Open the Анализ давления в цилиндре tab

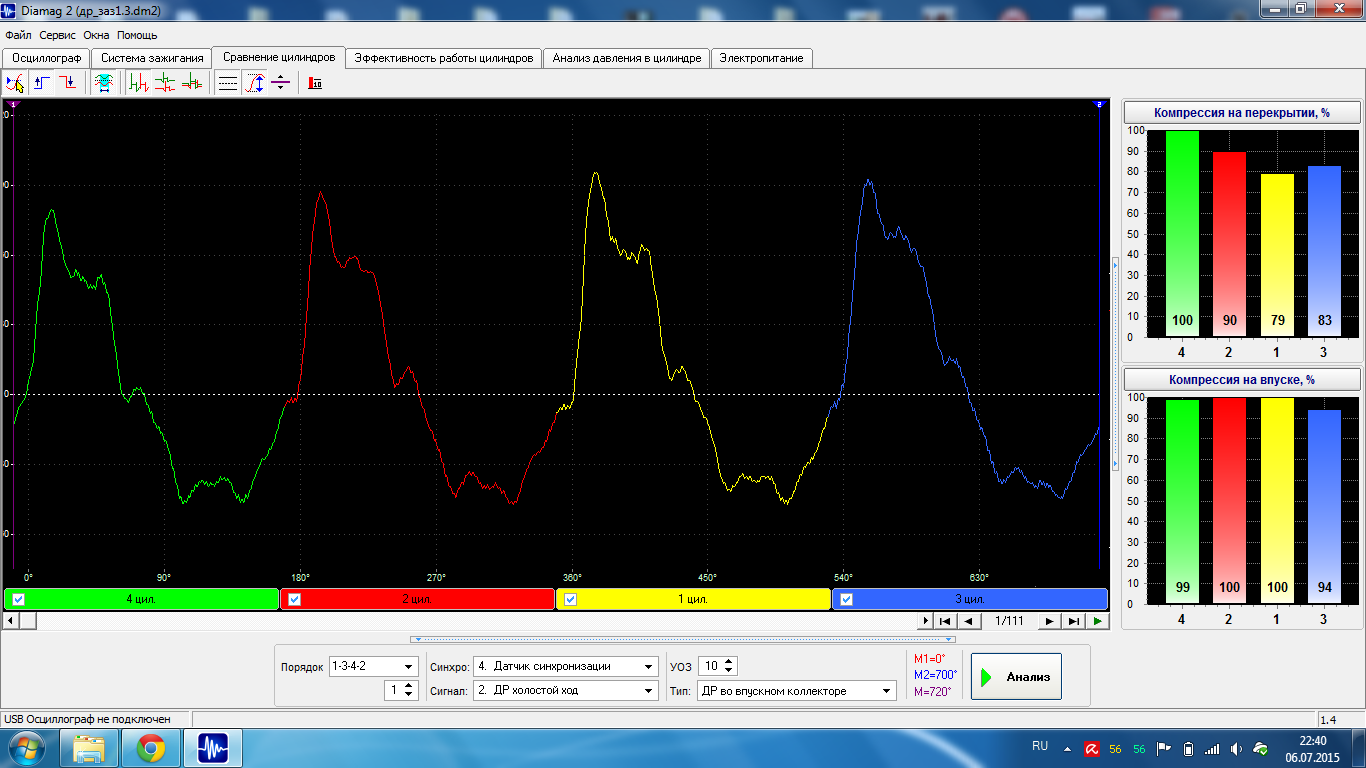(627, 58)
